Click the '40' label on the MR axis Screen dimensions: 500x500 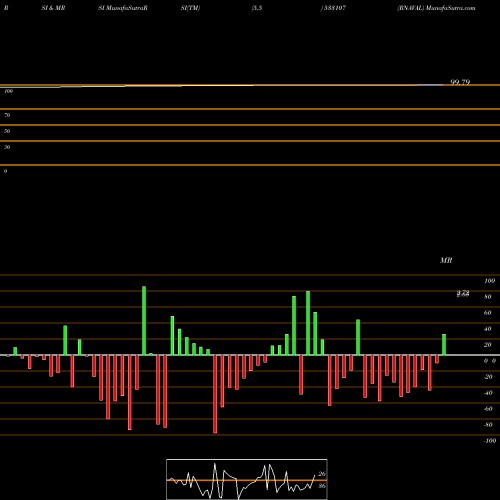pos(488,329)
